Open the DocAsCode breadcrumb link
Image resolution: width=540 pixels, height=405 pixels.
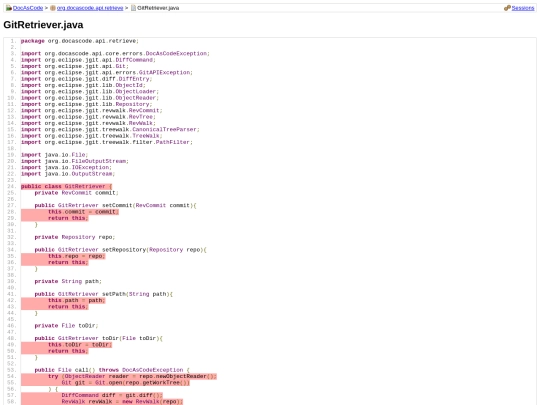pyautogui.click(x=28, y=8)
